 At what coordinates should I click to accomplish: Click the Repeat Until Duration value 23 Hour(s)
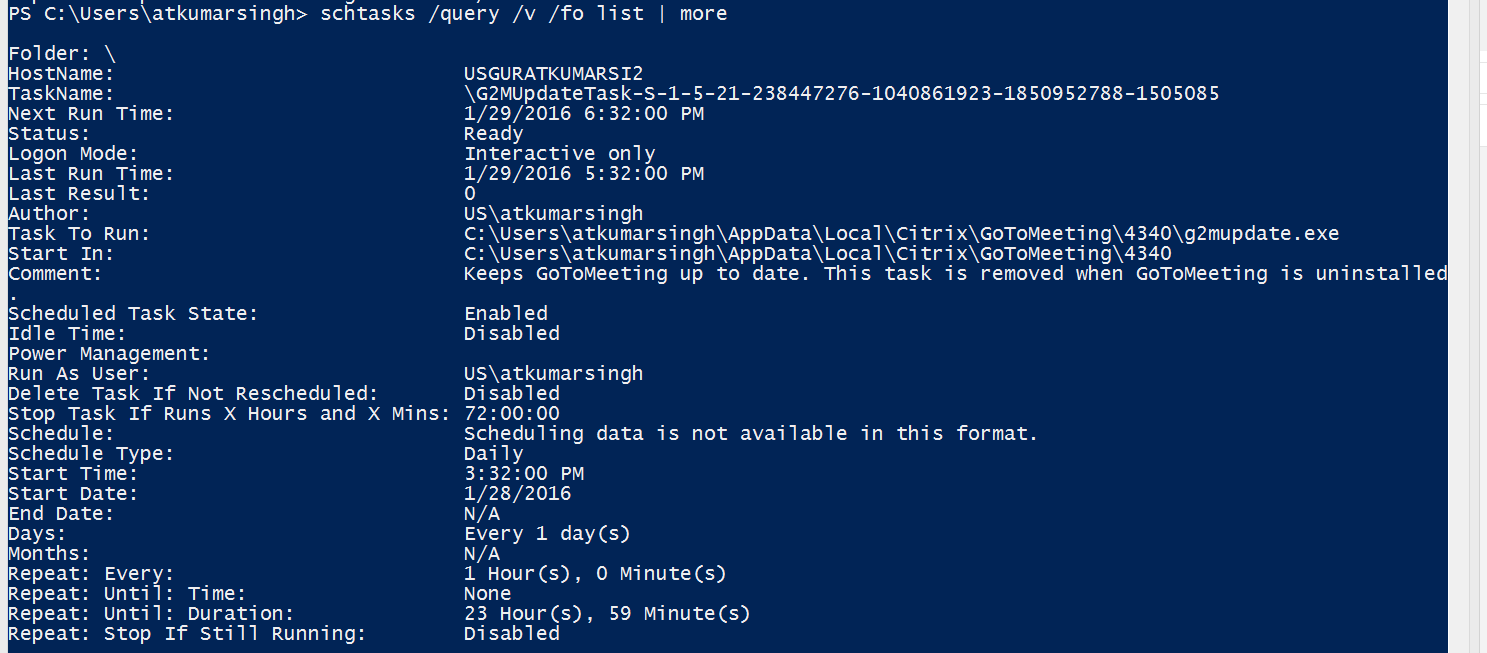[x=607, y=613]
